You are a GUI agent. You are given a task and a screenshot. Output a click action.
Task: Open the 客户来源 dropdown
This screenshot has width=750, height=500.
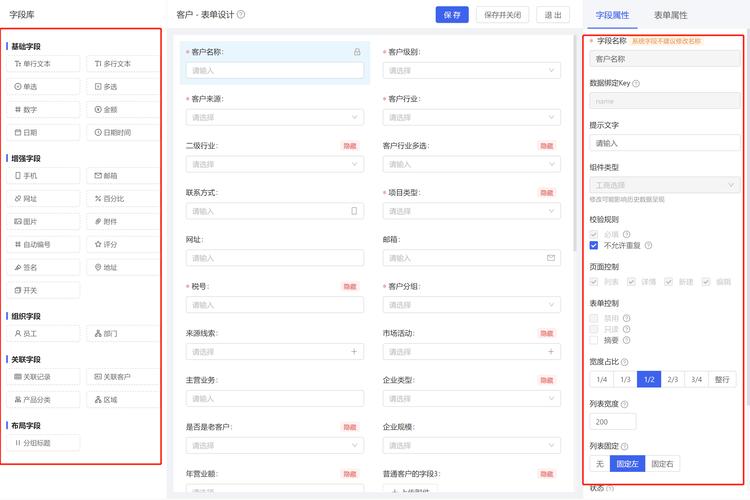point(275,117)
